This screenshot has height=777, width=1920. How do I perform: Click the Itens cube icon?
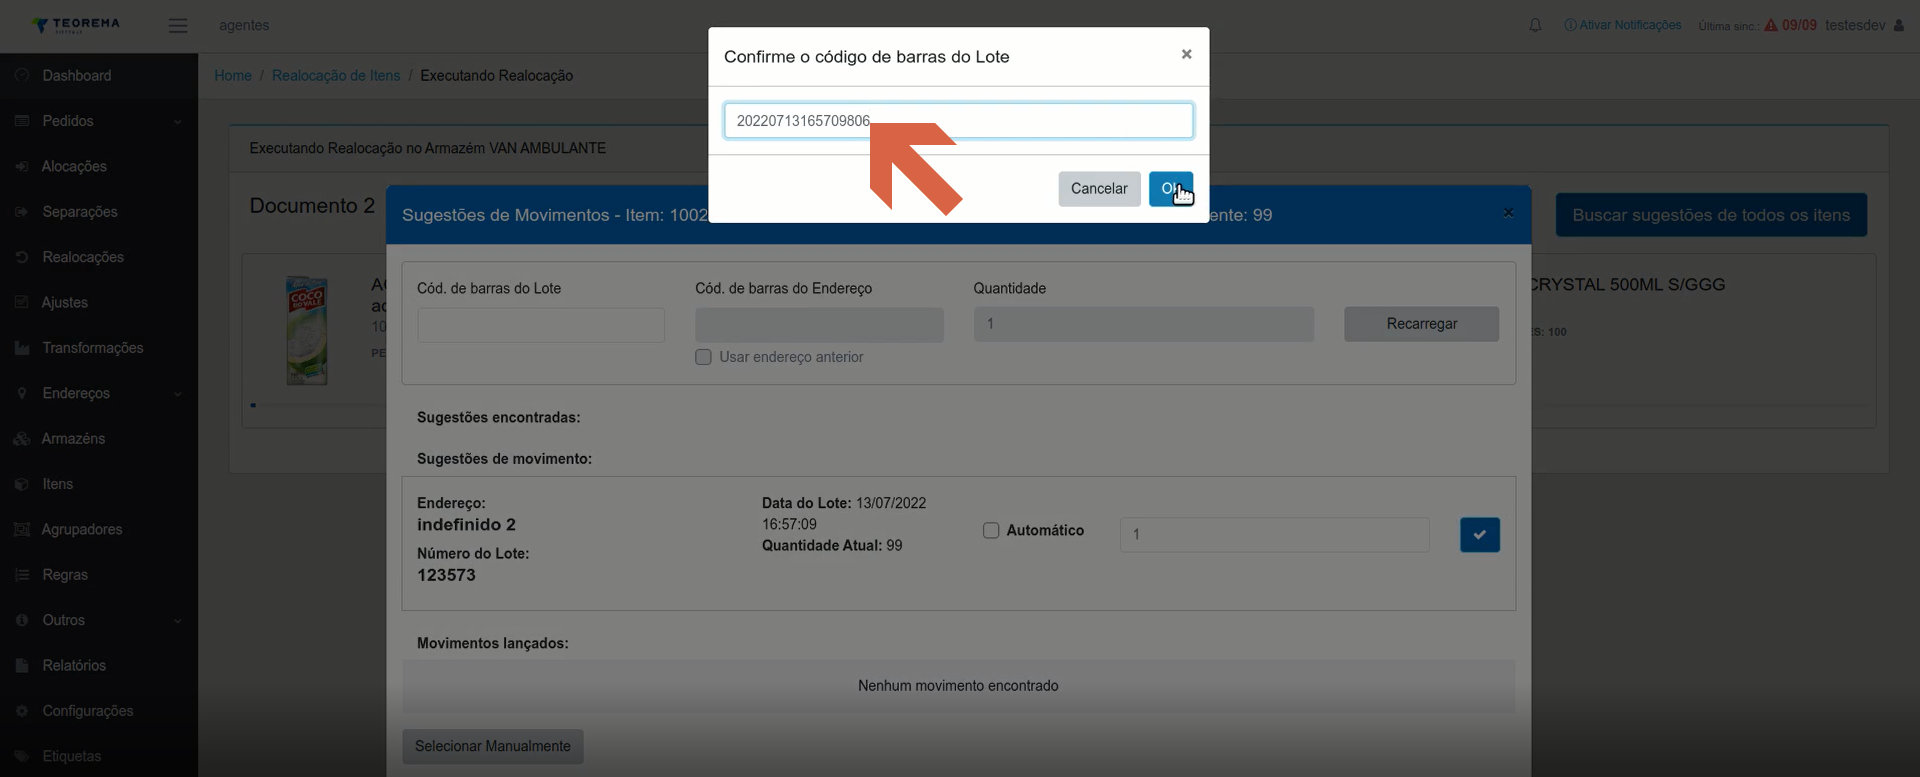[22, 484]
